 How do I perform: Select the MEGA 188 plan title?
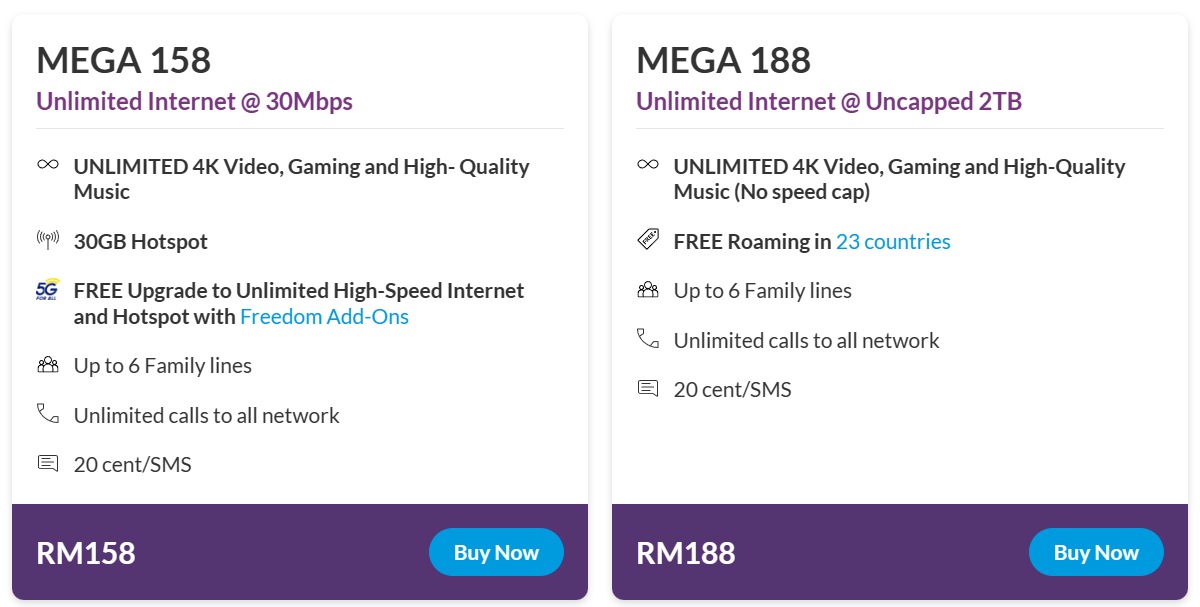(x=723, y=61)
